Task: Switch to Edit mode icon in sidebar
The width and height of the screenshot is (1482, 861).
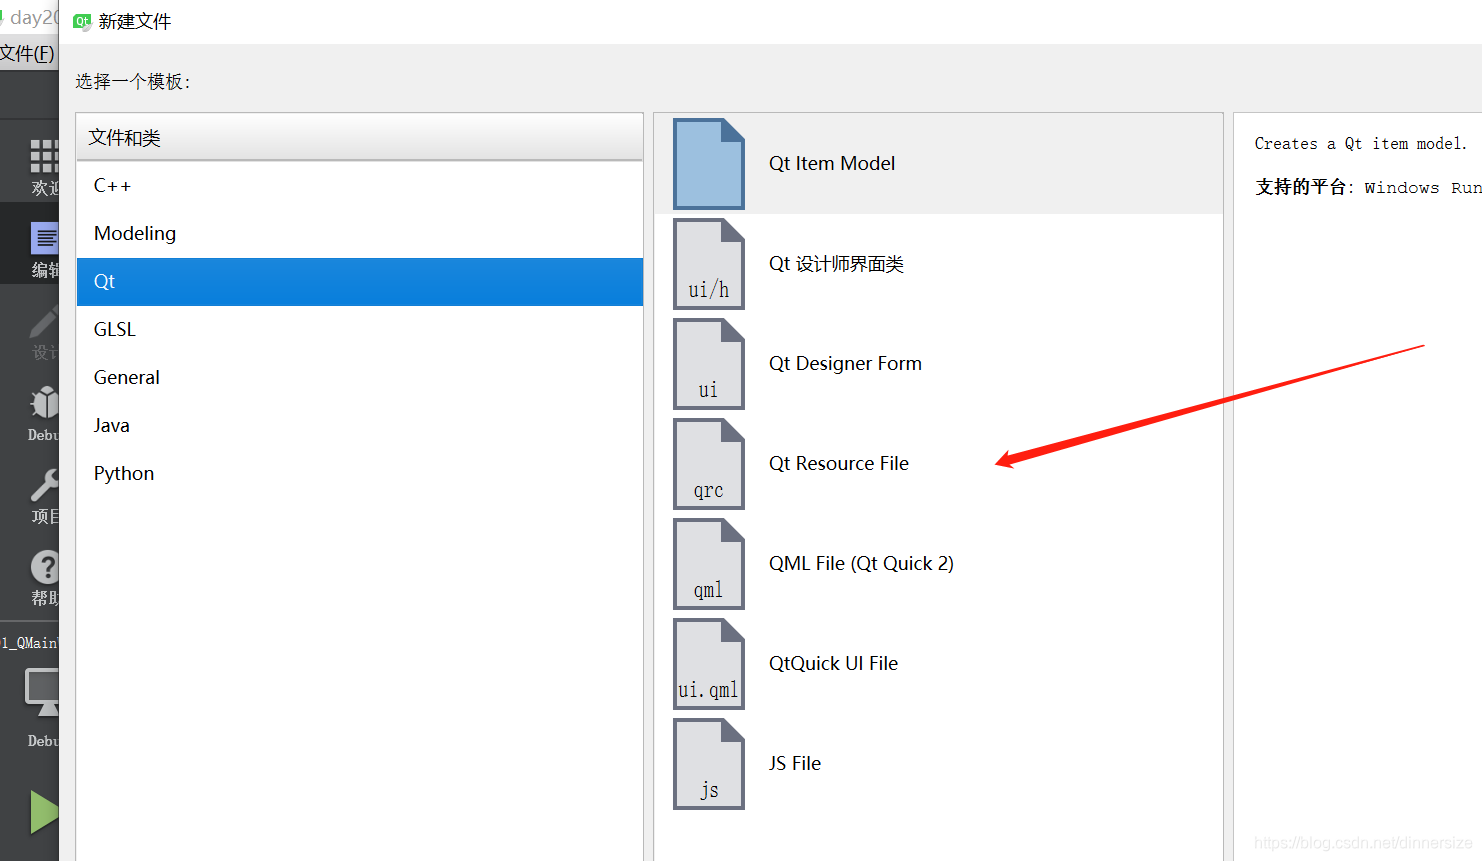Action: 44,238
